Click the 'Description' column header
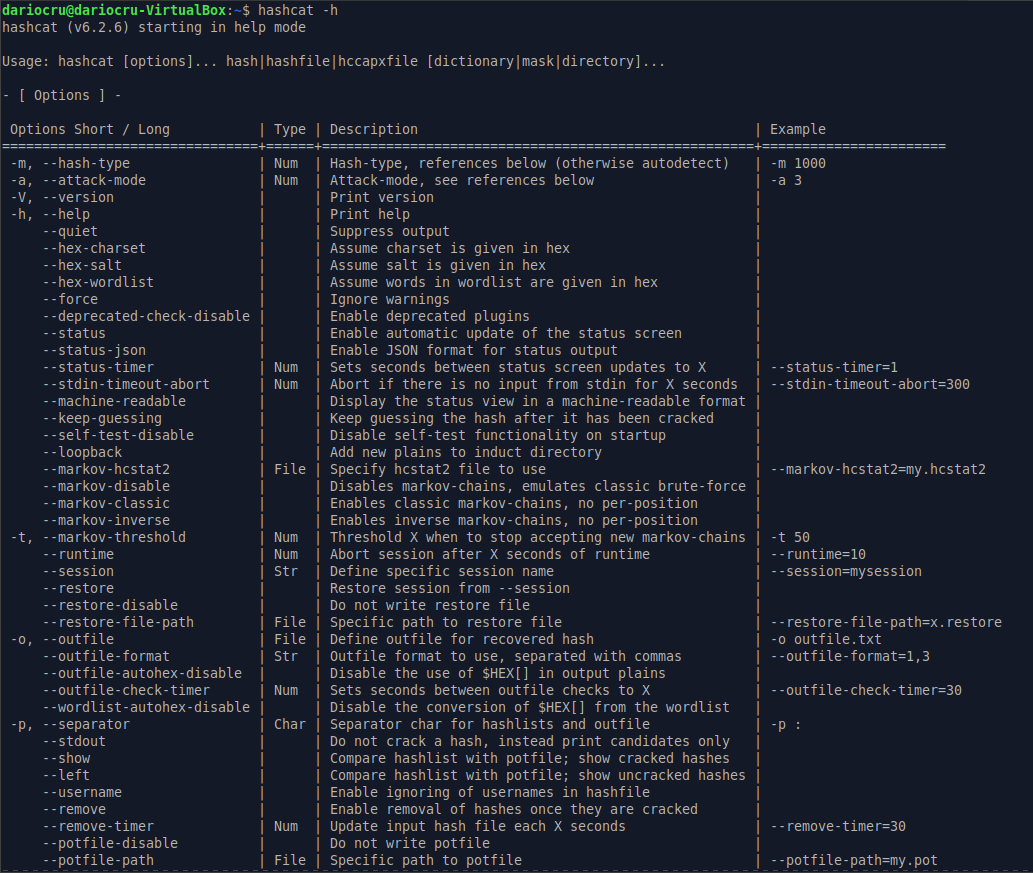The image size is (1033, 873). point(374,130)
